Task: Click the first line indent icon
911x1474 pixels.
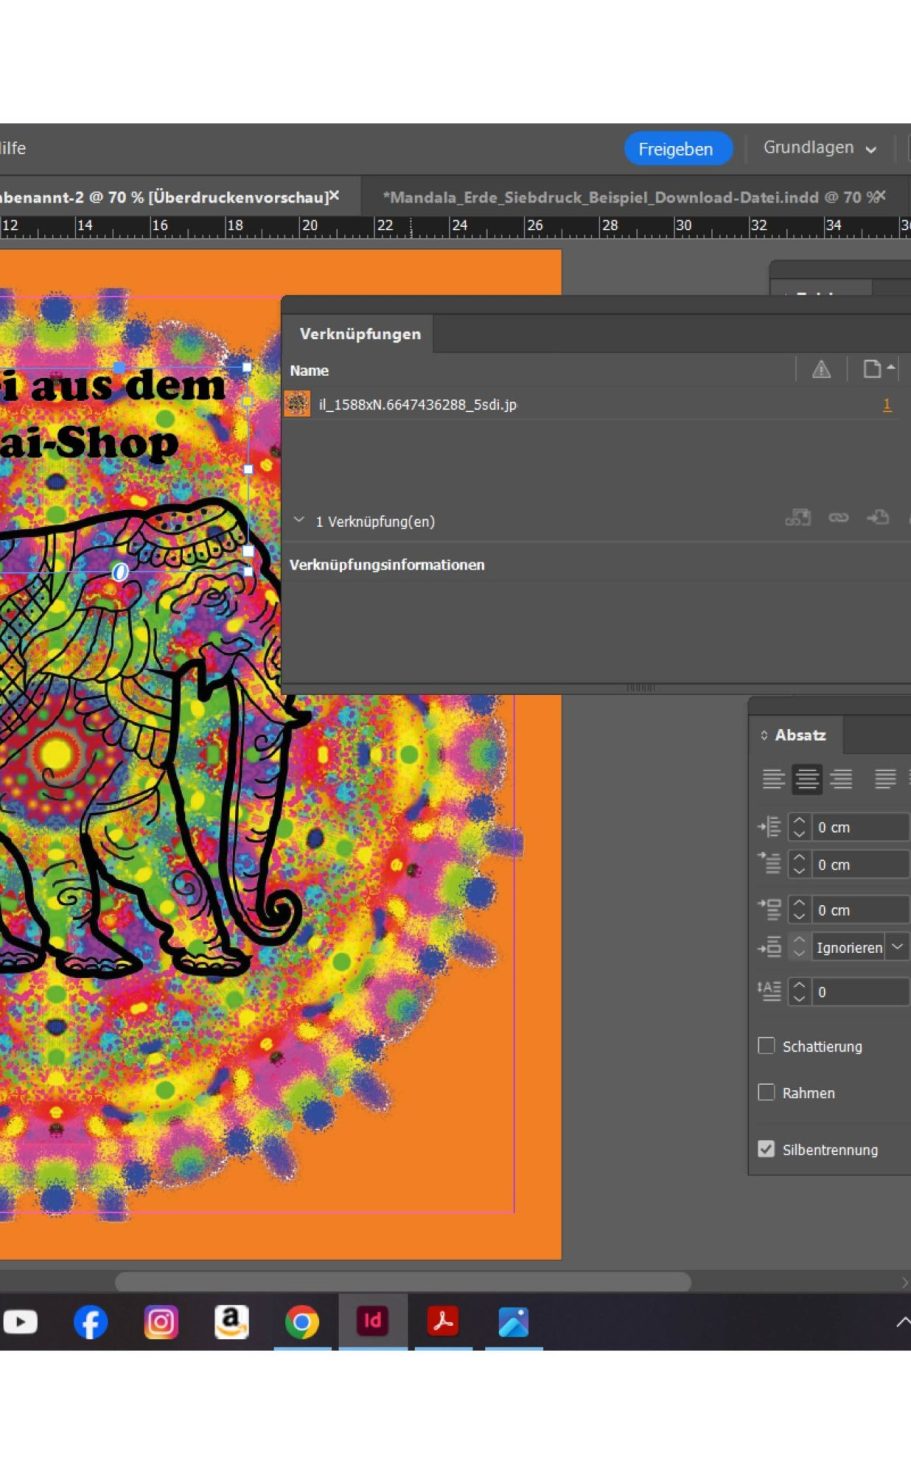Action: 769,864
